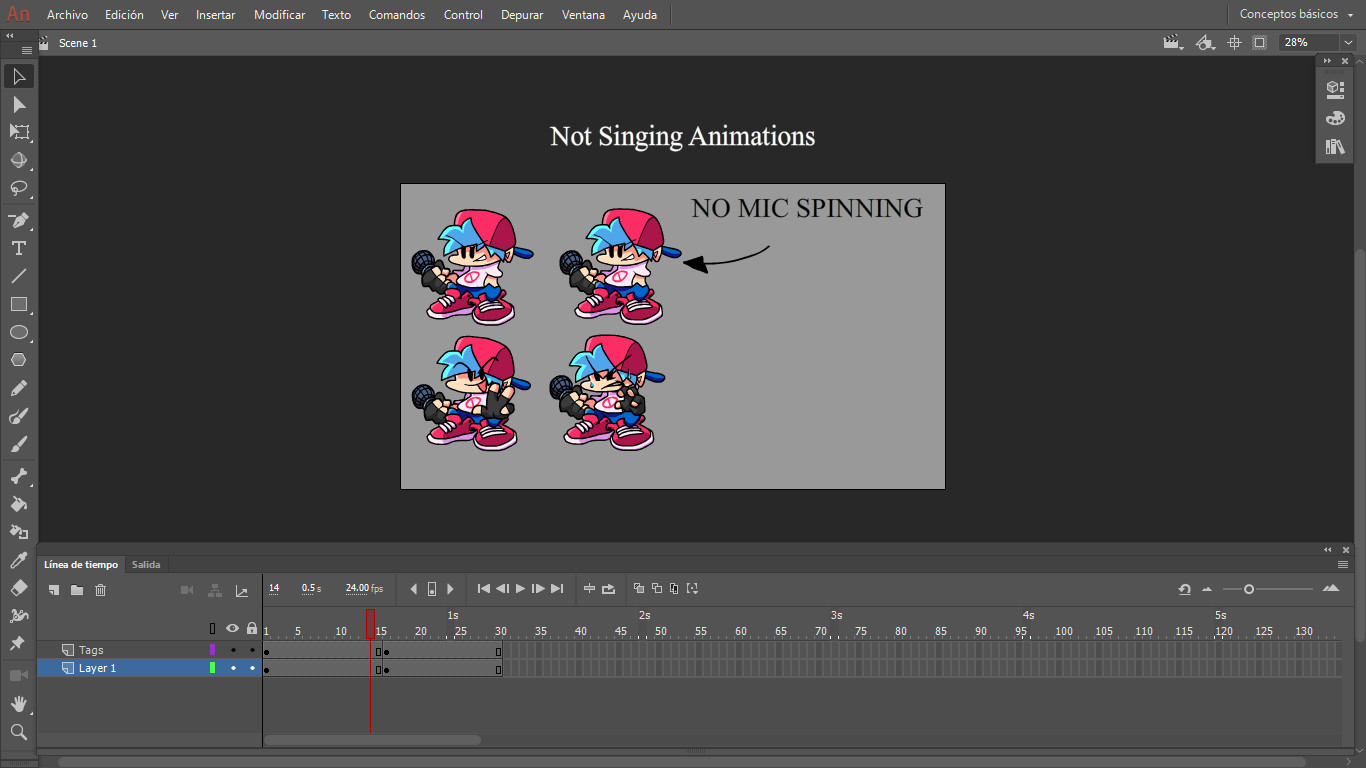Screen dimensions: 1366x768
Task: Switch to the Salida tab
Action: (x=146, y=564)
